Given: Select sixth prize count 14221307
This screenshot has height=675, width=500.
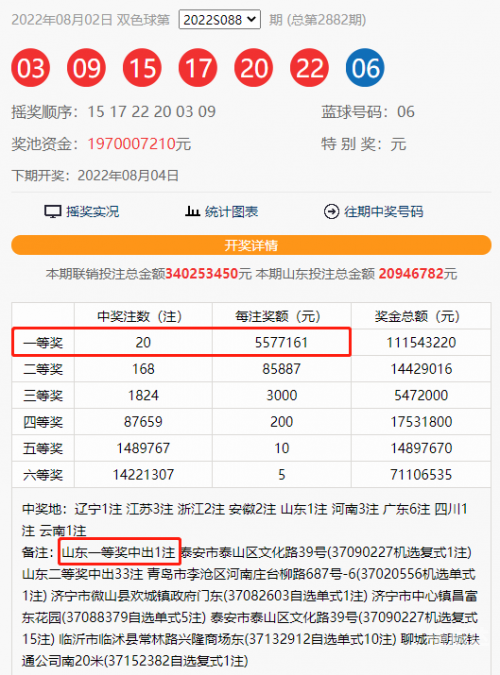Looking at the screenshot, I should click(x=143, y=475).
